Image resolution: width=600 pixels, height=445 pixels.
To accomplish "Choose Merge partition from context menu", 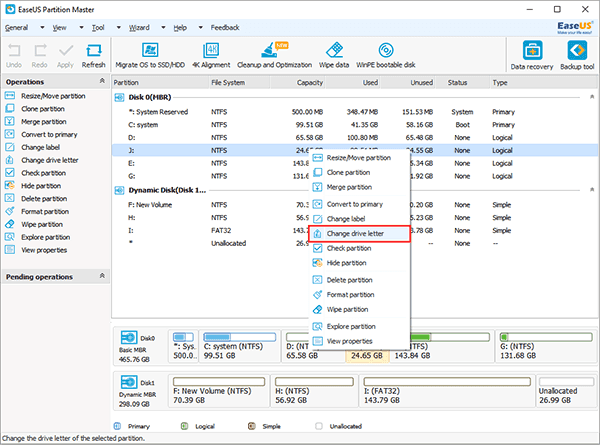I will click(x=360, y=187).
